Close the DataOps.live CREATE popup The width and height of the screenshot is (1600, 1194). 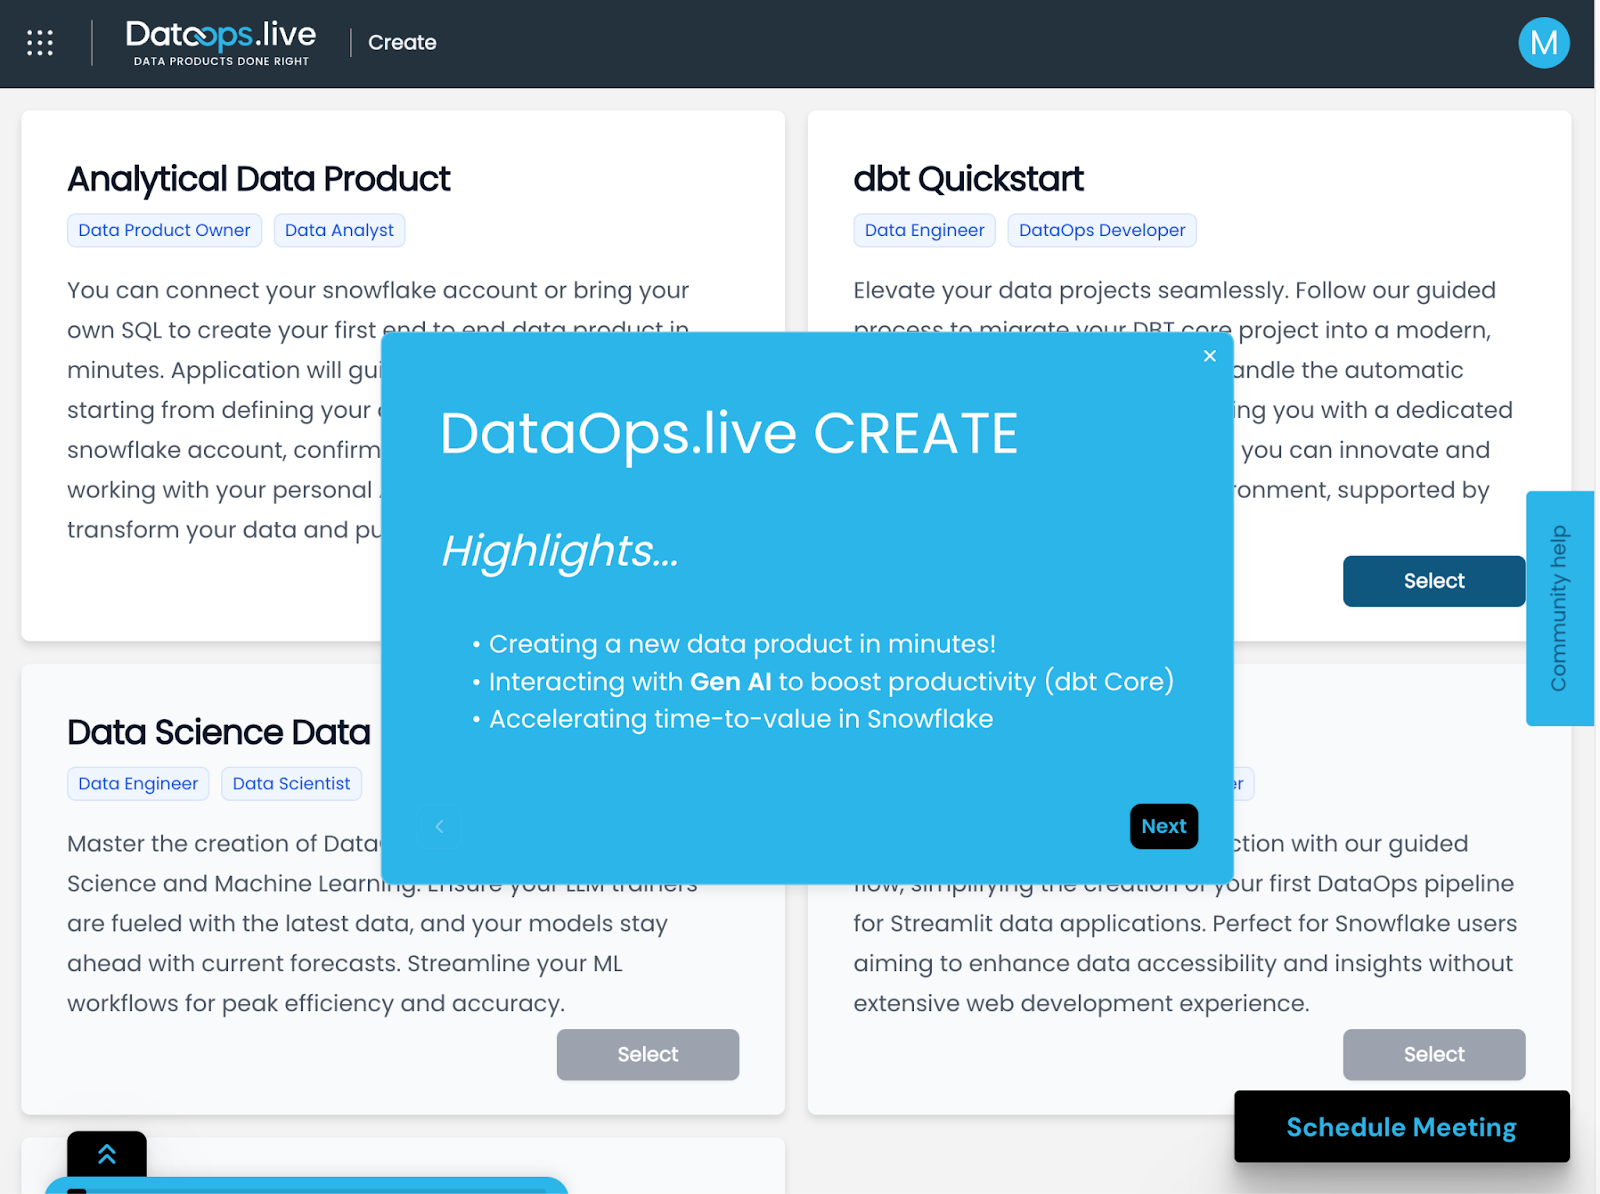[x=1209, y=356]
